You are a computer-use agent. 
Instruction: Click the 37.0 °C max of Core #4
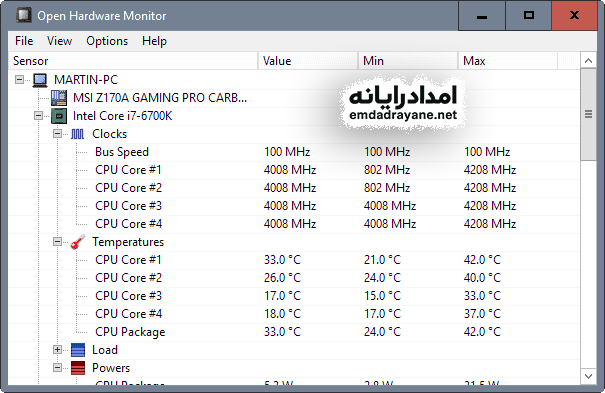(482, 314)
